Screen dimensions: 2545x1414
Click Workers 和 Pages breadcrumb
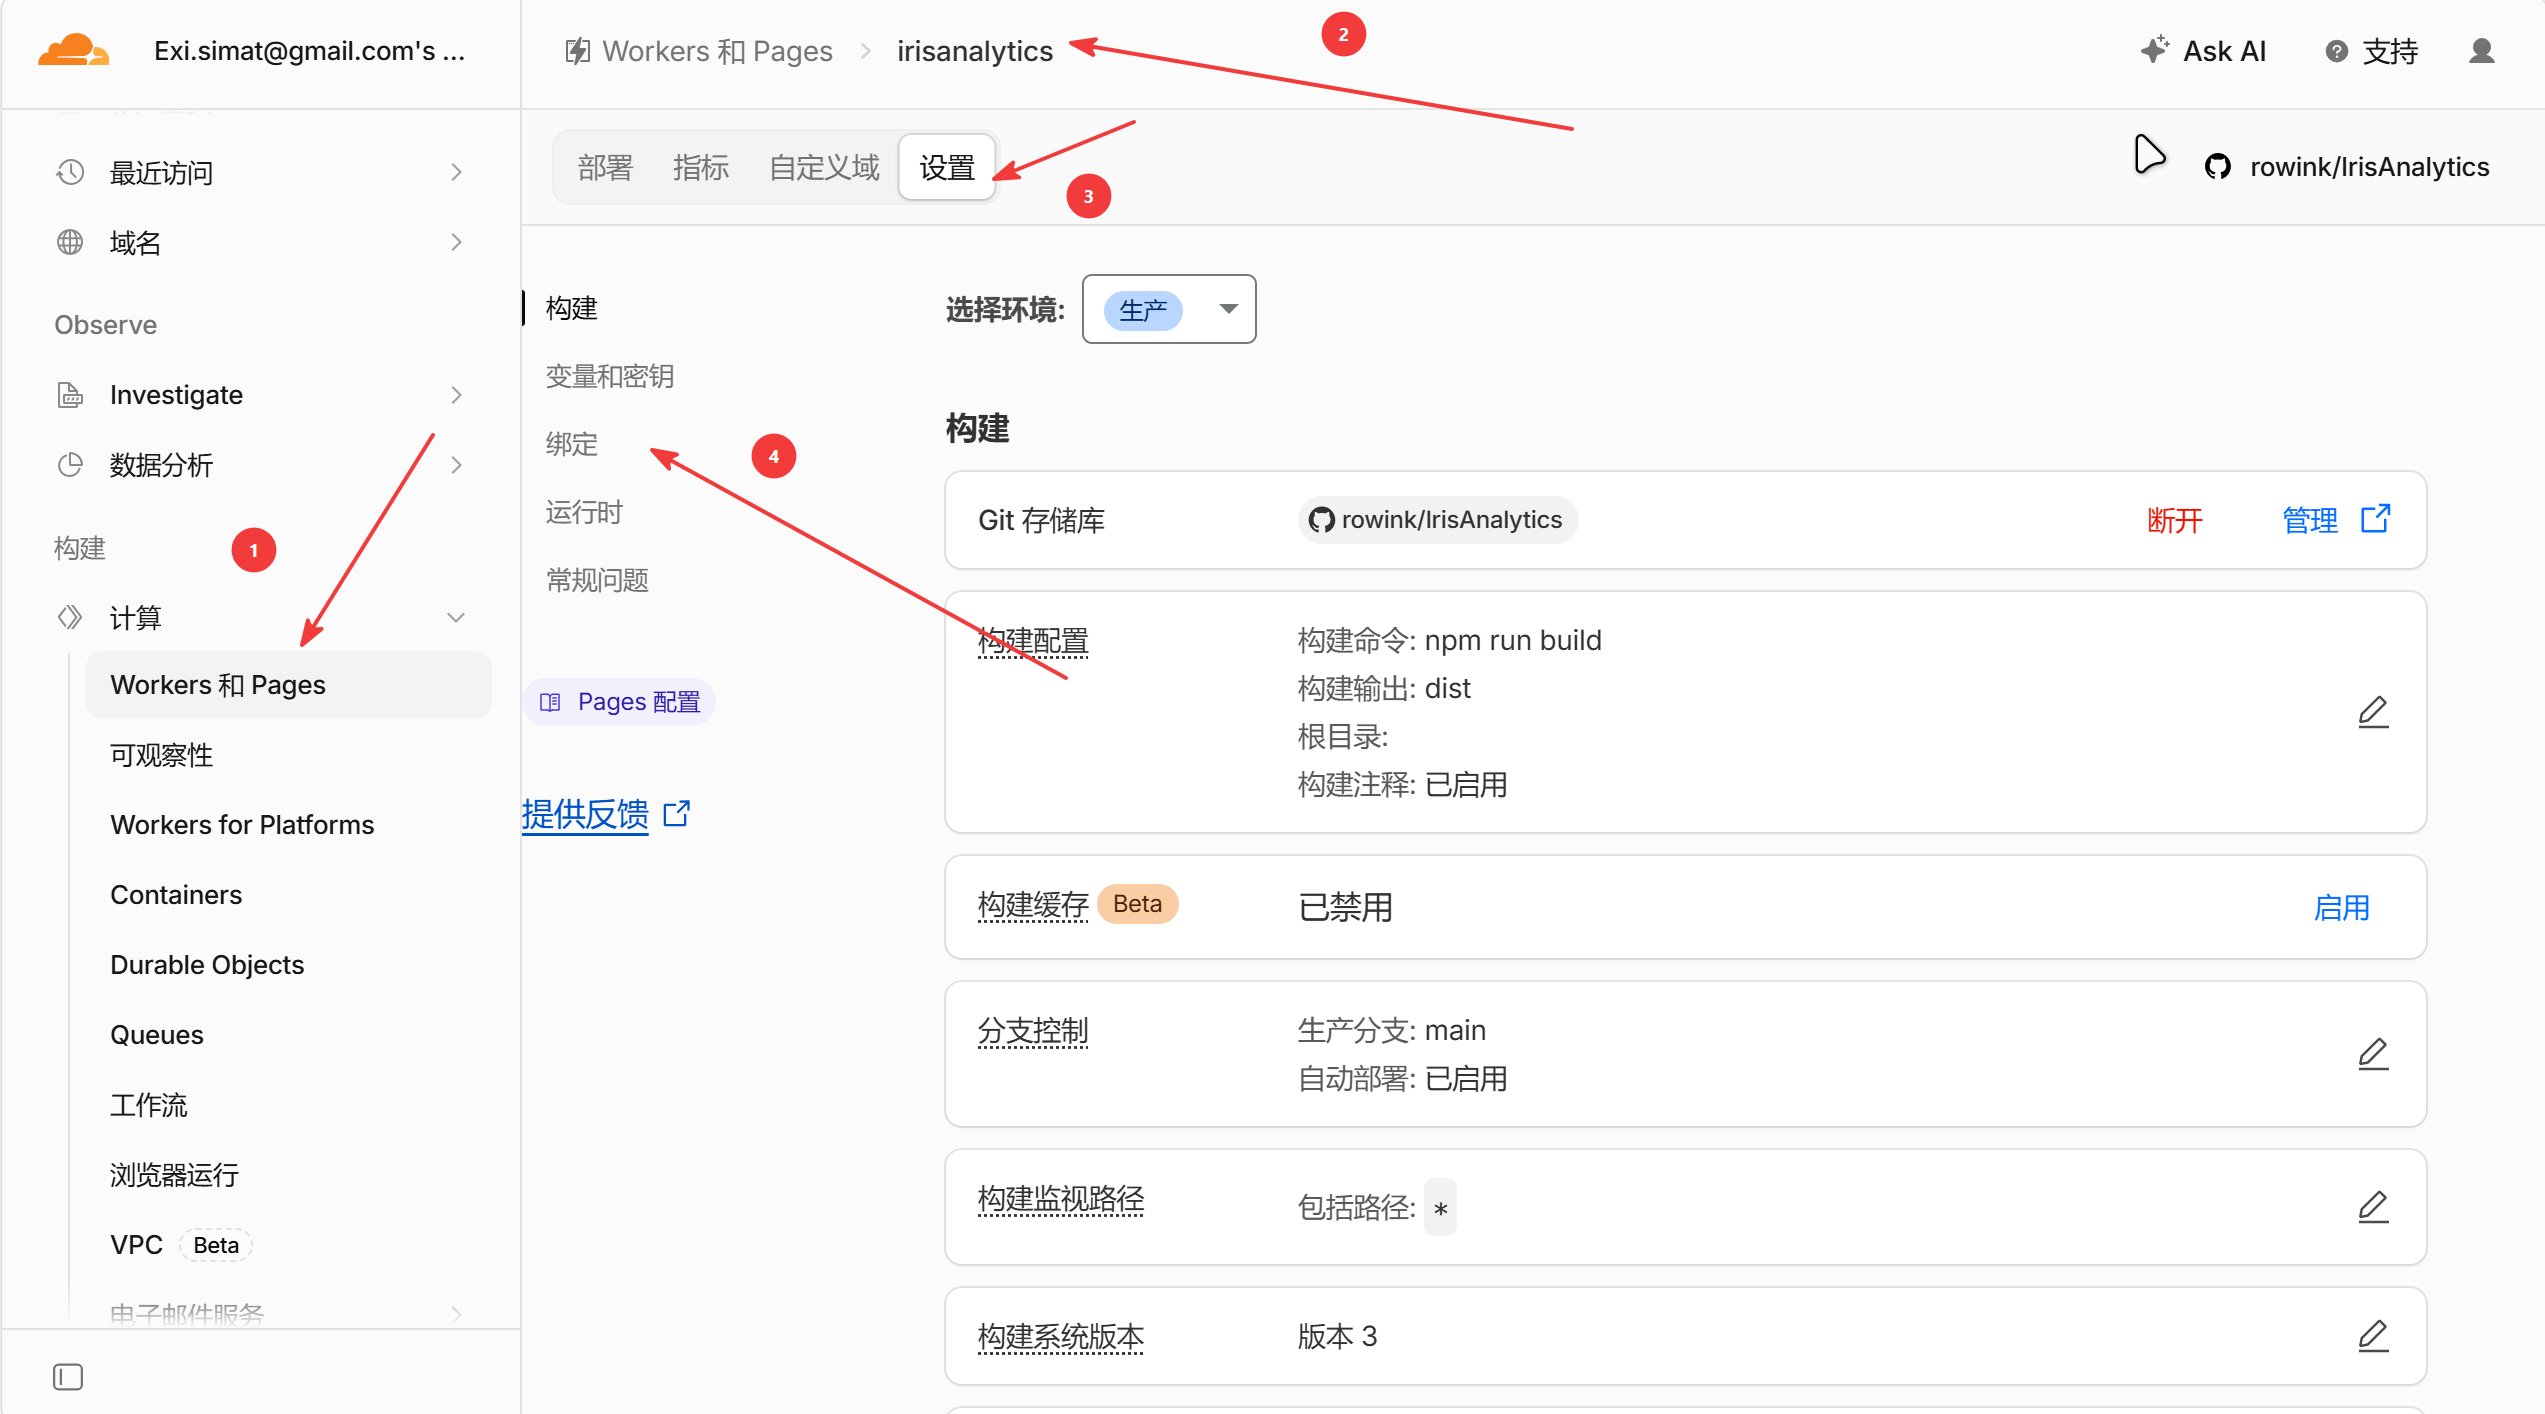717,51
